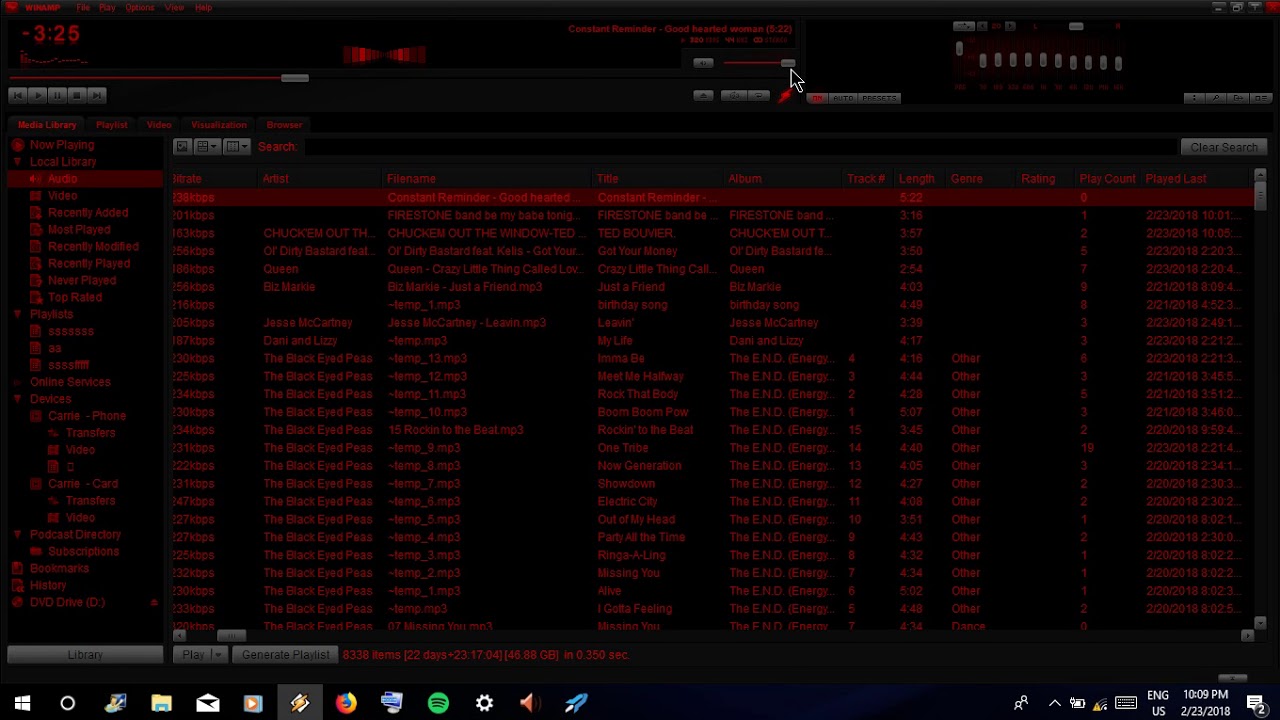Skip to the next track
This screenshot has width=1280, height=720.
point(97,95)
